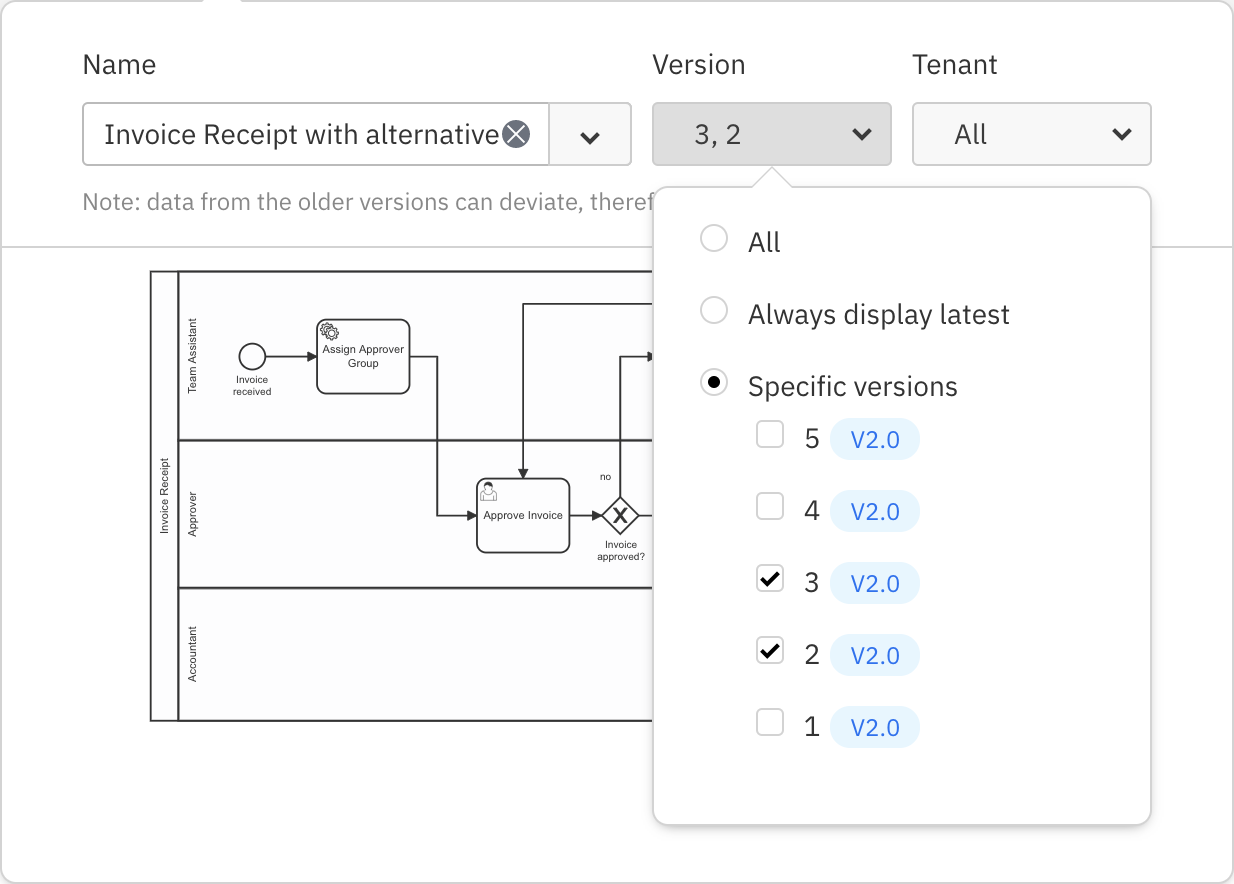Screen dimensions: 1234x884
Task: Select the Specific versions radio button
Action: coord(714,383)
